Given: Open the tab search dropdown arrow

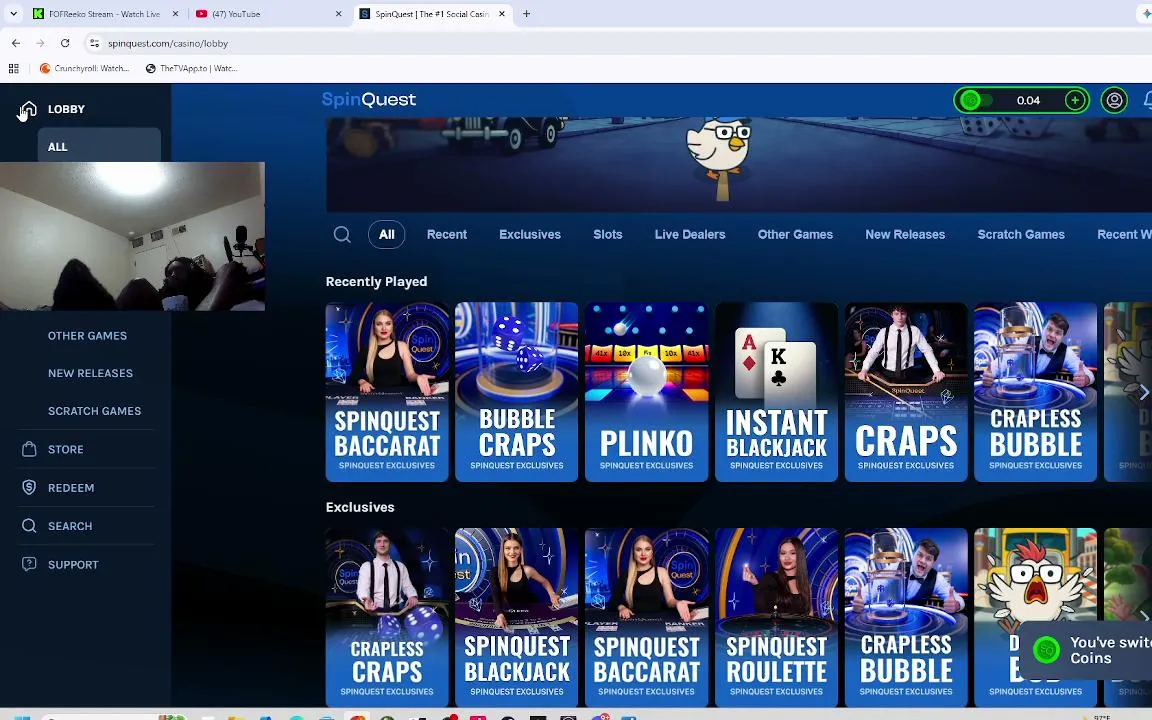Looking at the screenshot, I should [13, 14].
